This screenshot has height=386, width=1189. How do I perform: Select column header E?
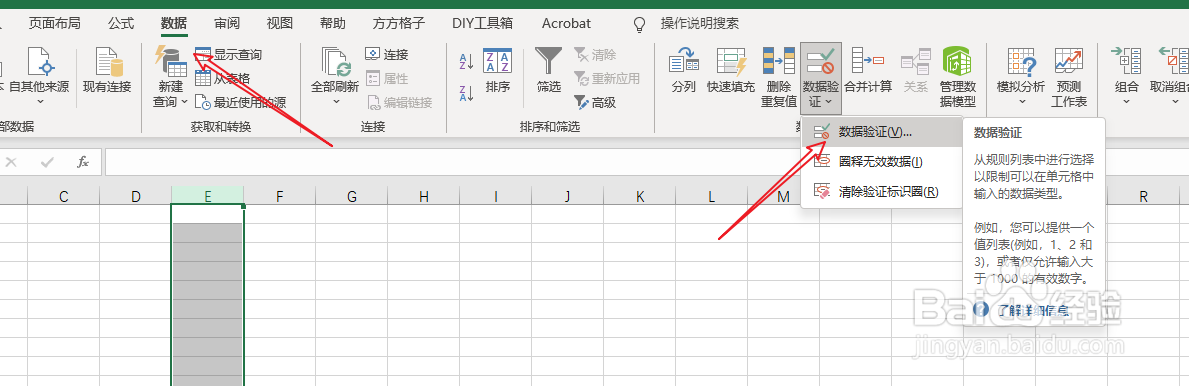[208, 196]
